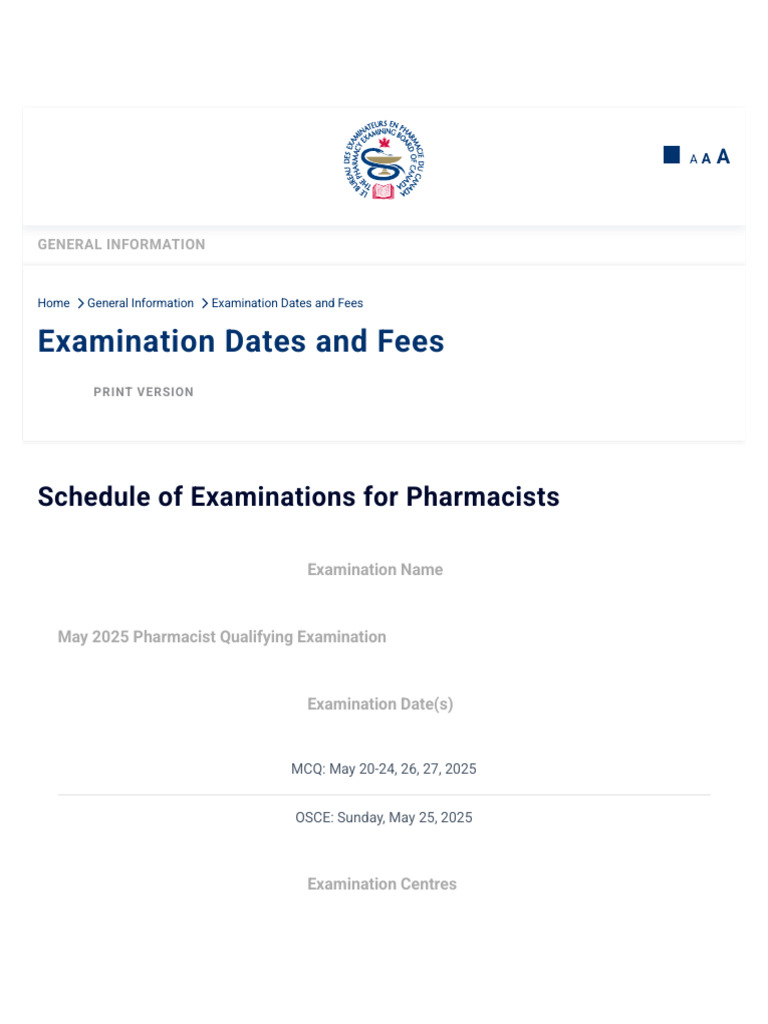The width and height of the screenshot is (768, 1024).
Task: Click the Pharmacy Examining Board logo
Action: point(383,160)
